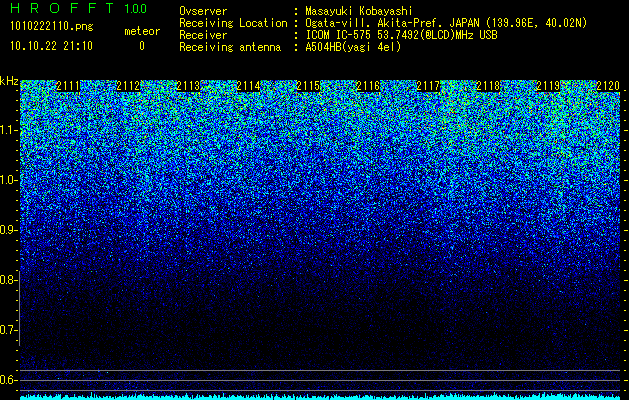Click the 0.7 frequency axis label
629x400 pixels.
[7, 330]
